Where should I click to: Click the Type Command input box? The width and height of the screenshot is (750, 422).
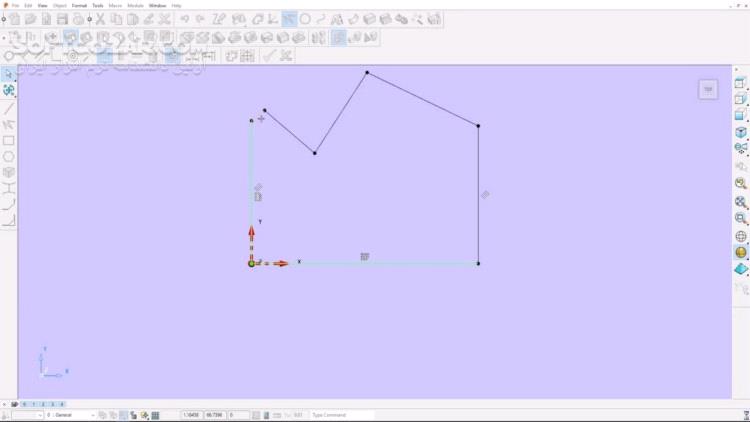coord(342,415)
